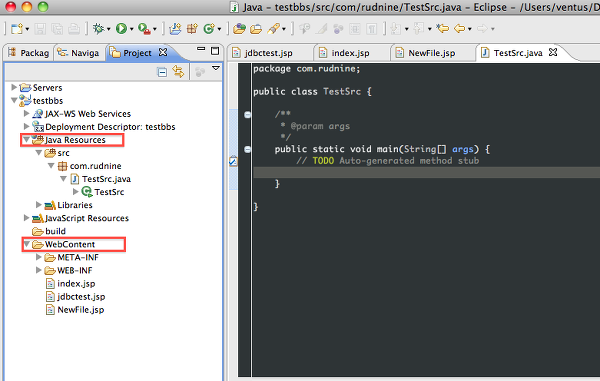Click the Run External Tools icon
This screenshot has width=600, height=381.
[x=144, y=29]
